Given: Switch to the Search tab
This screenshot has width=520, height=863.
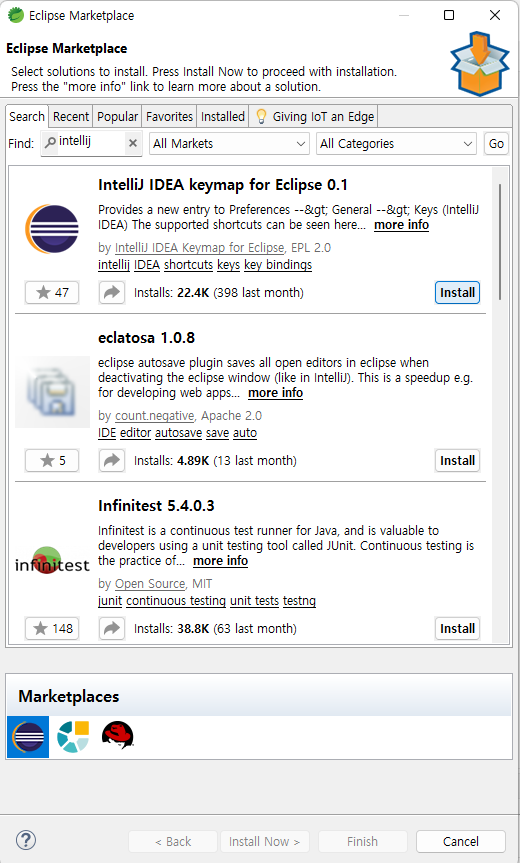Looking at the screenshot, I should pyautogui.click(x=26, y=117).
